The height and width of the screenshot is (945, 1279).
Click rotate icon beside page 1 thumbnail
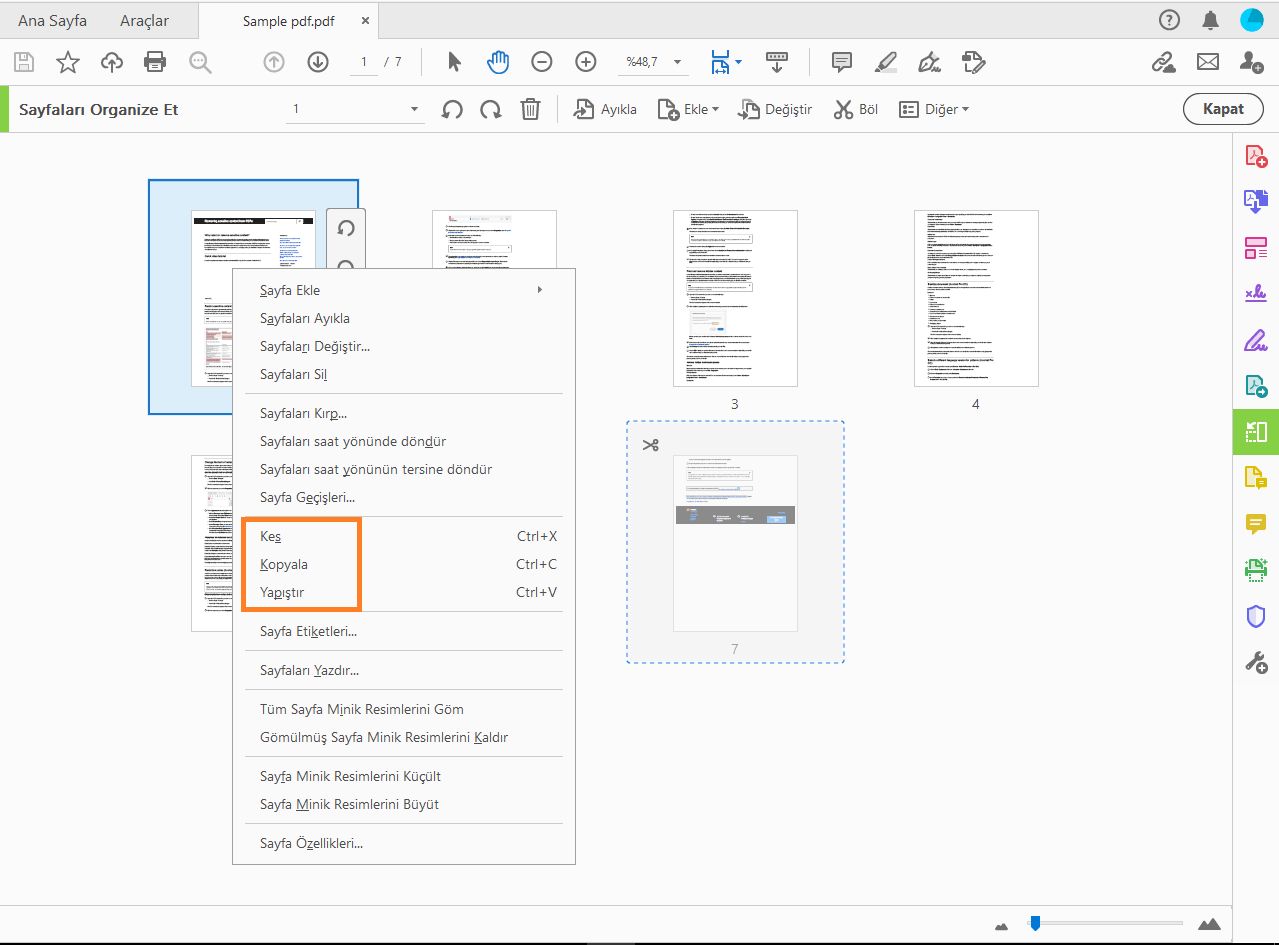(x=346, y=228)
